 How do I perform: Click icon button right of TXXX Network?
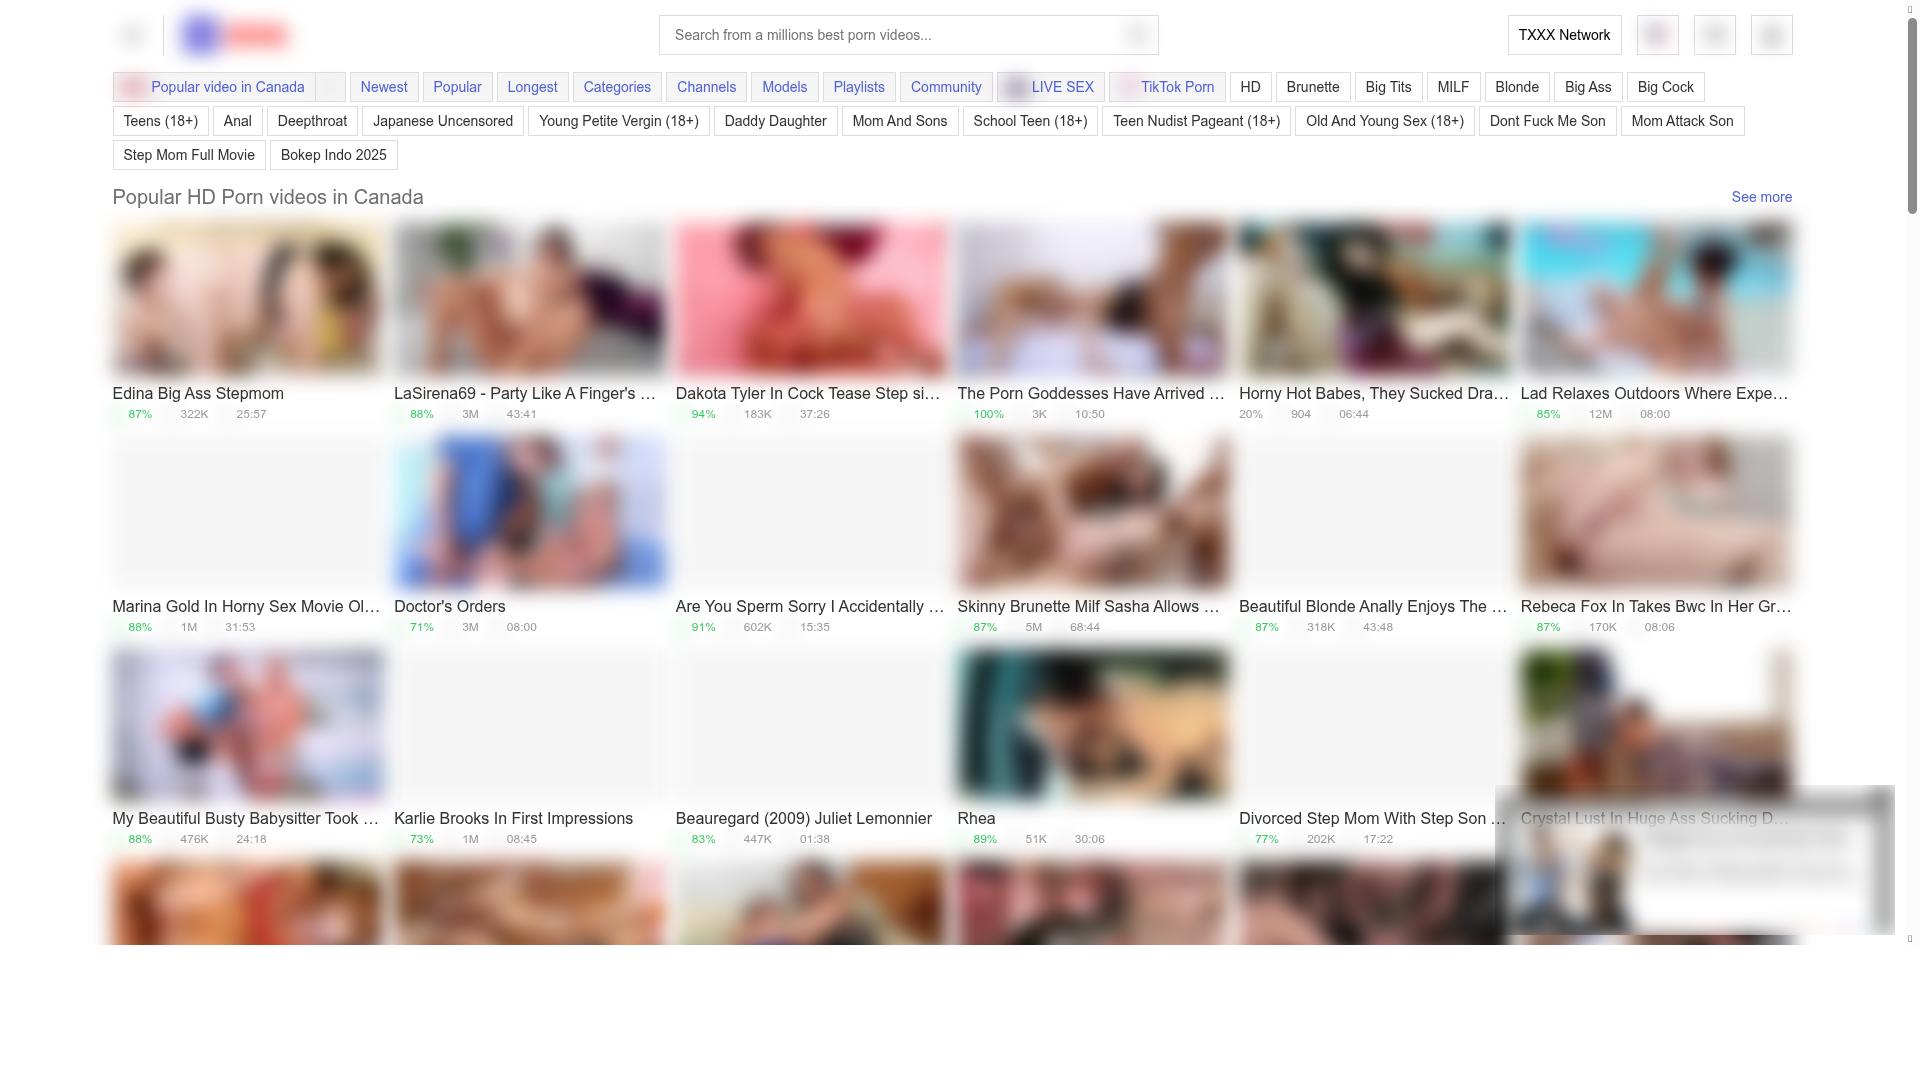coord(1657,35)
